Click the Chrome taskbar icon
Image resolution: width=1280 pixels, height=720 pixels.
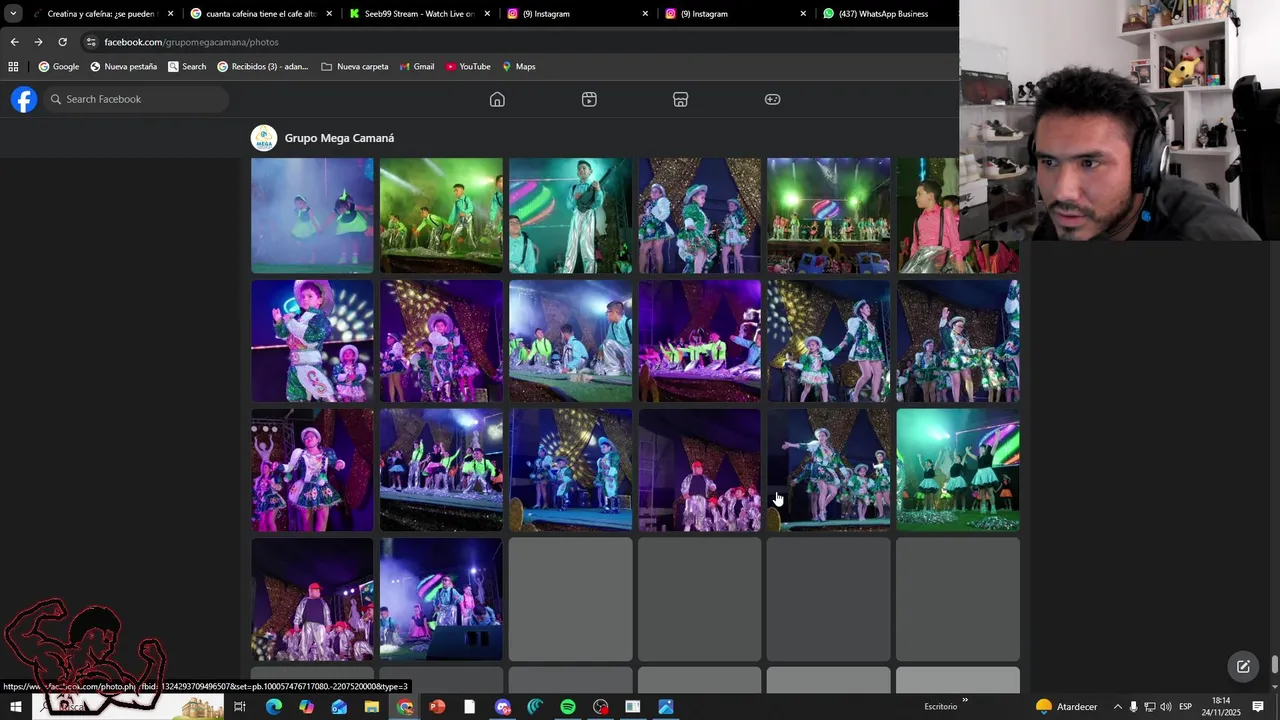click(404, 707)
